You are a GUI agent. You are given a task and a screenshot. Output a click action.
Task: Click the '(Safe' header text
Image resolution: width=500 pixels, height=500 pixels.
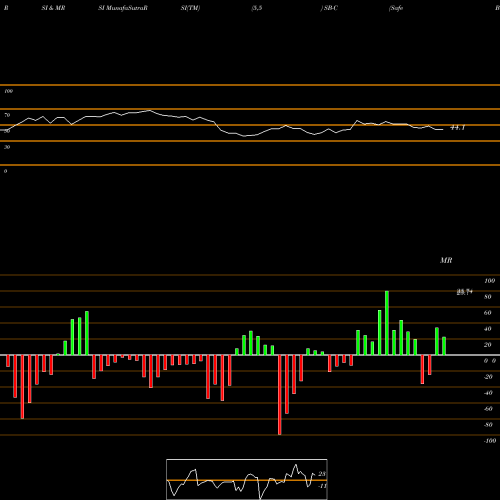(396, 8)
